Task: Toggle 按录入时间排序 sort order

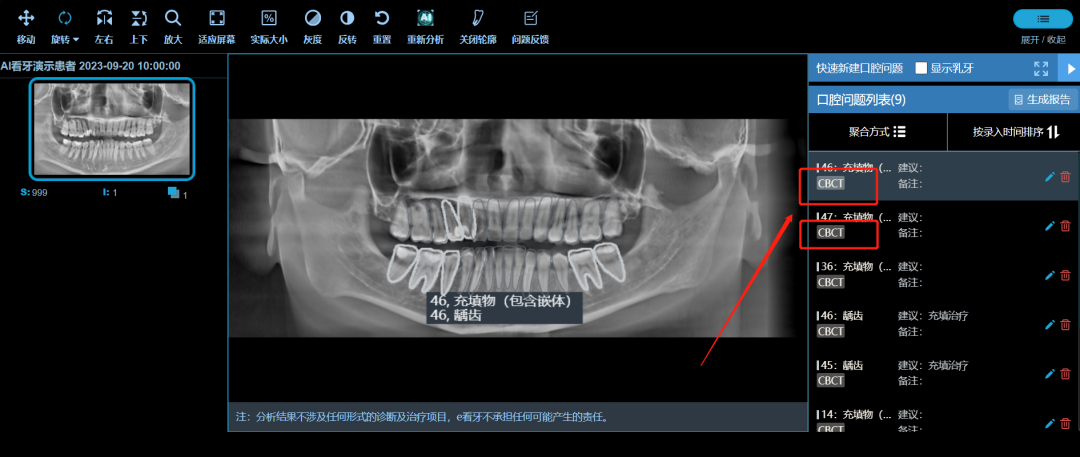Action: 1015,132
